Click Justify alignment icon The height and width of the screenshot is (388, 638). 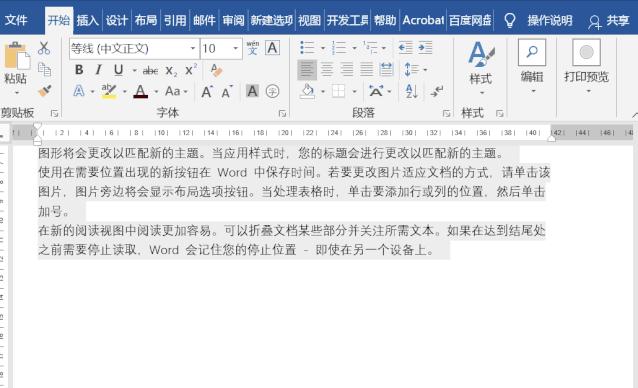[366, 70]
